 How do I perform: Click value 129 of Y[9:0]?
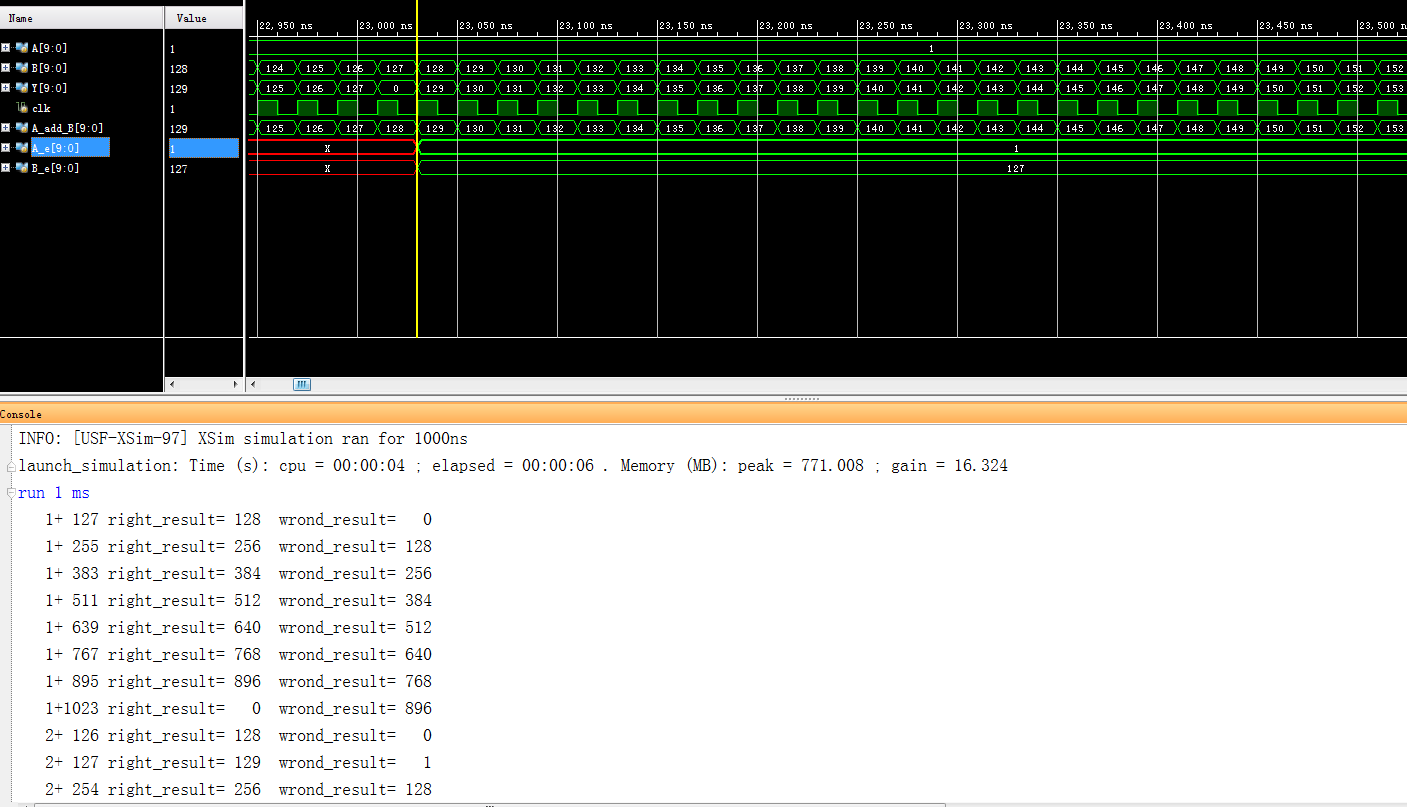point(178,89)
